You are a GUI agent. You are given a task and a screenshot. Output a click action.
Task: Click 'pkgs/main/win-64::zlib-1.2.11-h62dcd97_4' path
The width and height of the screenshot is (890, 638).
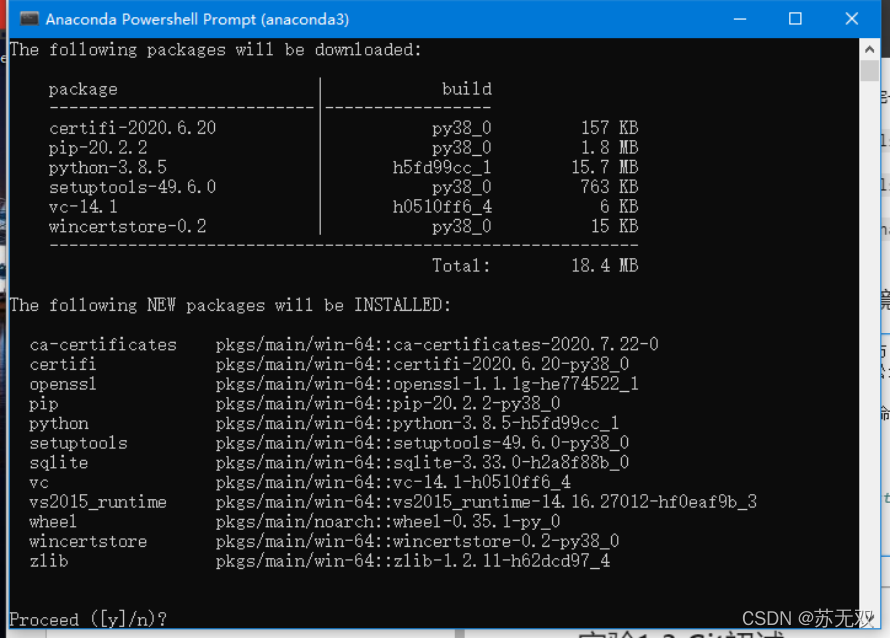(413, 561)
